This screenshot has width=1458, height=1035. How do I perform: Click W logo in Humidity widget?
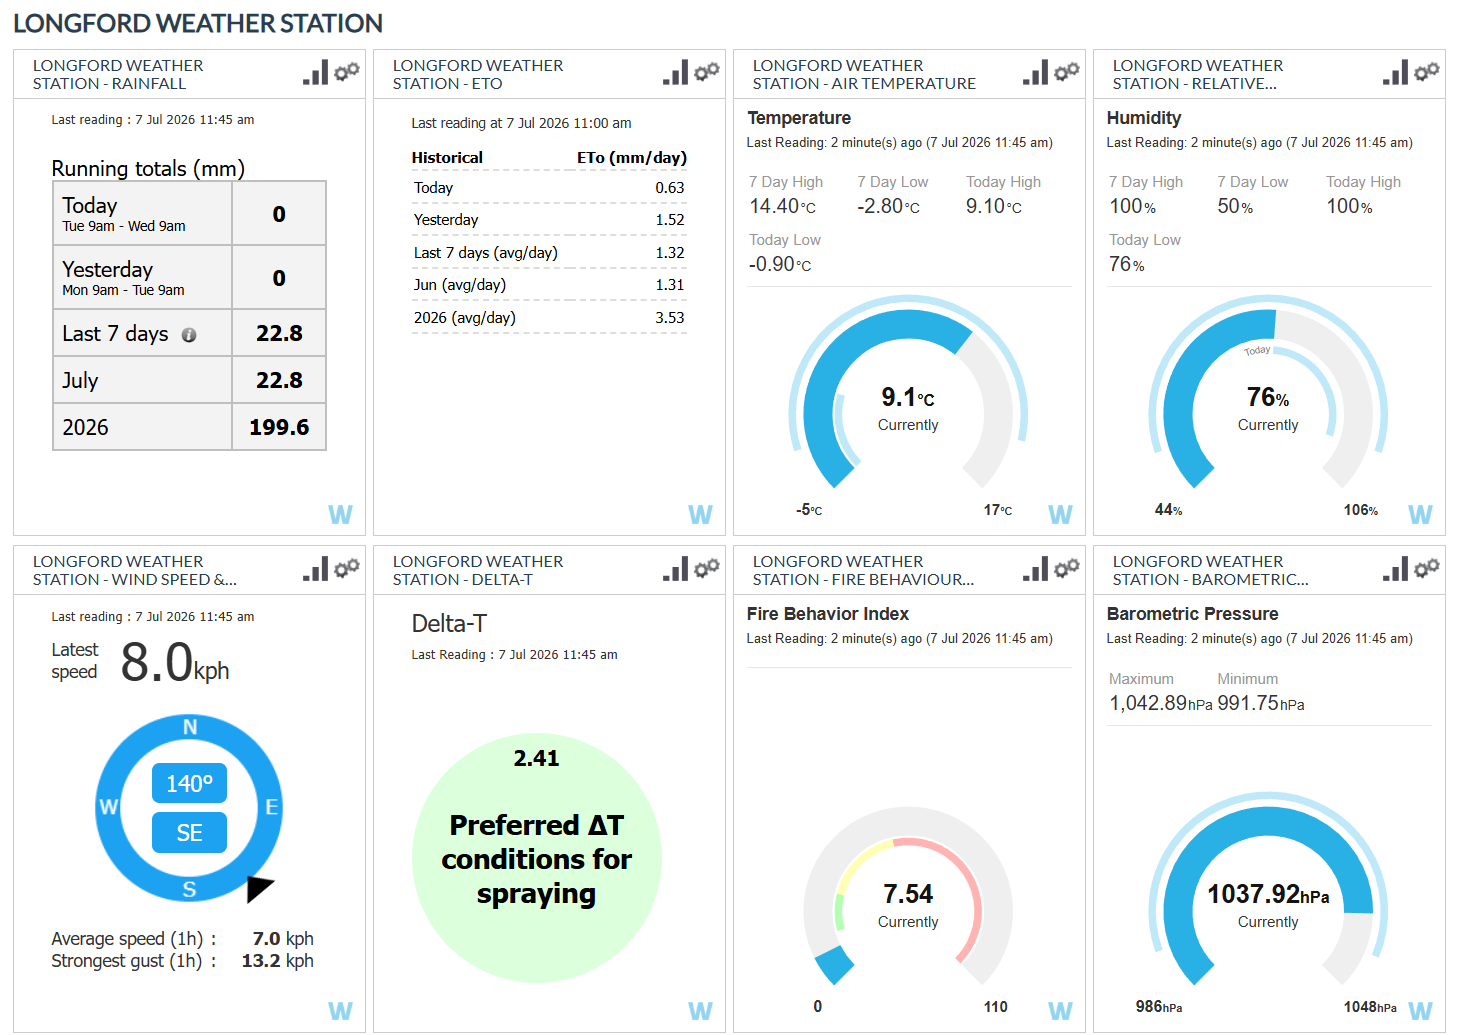1420,514
